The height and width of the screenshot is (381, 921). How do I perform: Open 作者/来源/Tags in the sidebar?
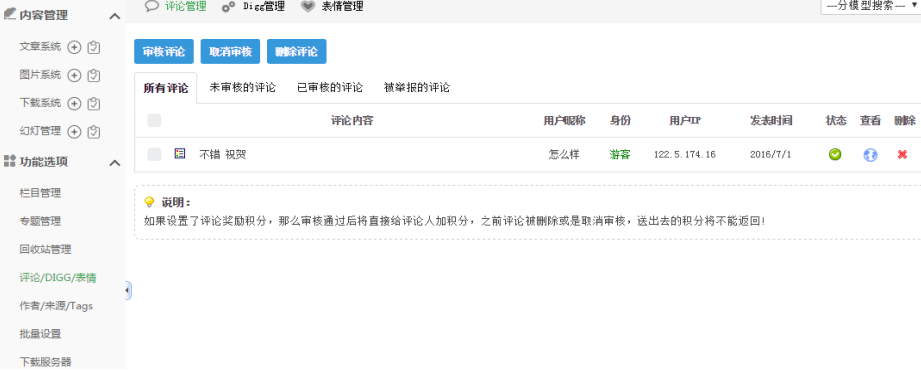coord(56,306)
